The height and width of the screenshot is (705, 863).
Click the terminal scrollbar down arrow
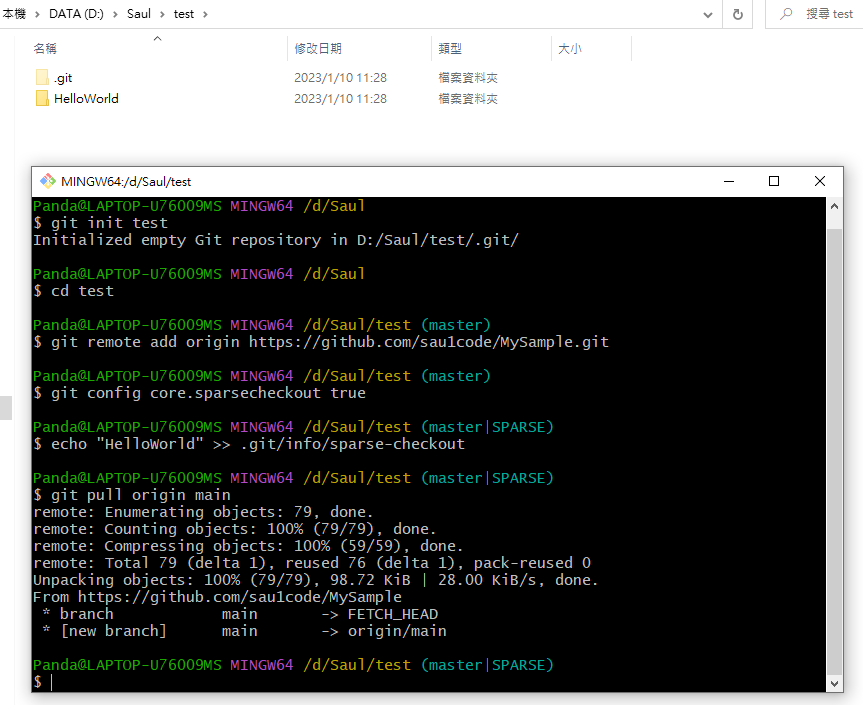[x=834, y=684]
